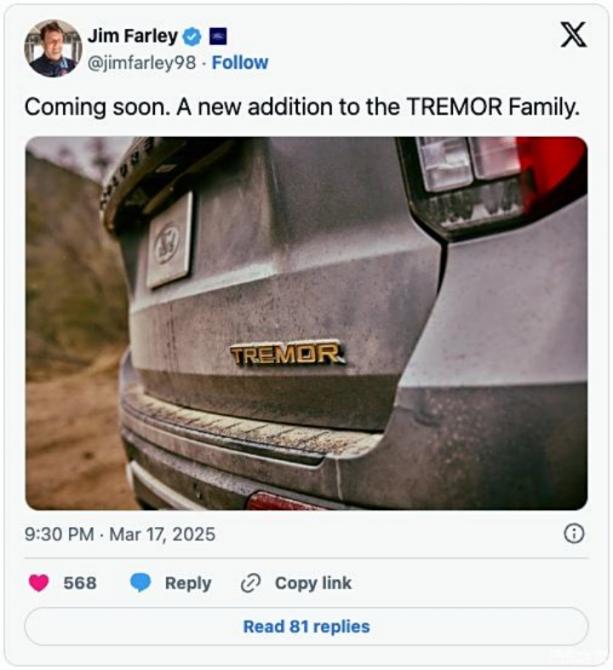Open the info icon beside the timestamp
613x670 pixels.
[x=574, y=534]
